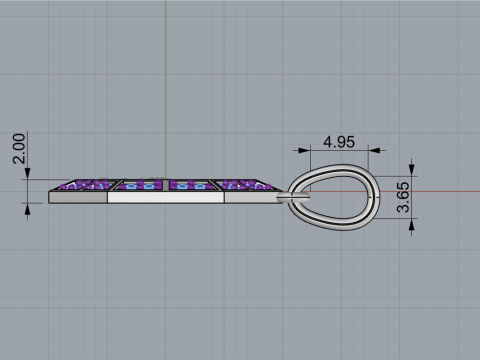480x360 pixels.
Task: Select the 3.65 dimension text
Action: pyautogui.click(x=403, y=197)
